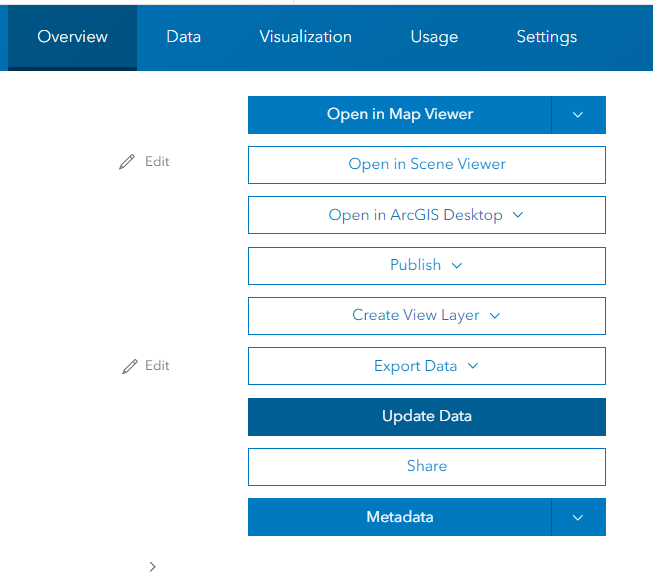Screen dimensions: 653x575
Task: Click the pencil icon beside Open in Scene Viewer
Action: click(x=126, y=162)
